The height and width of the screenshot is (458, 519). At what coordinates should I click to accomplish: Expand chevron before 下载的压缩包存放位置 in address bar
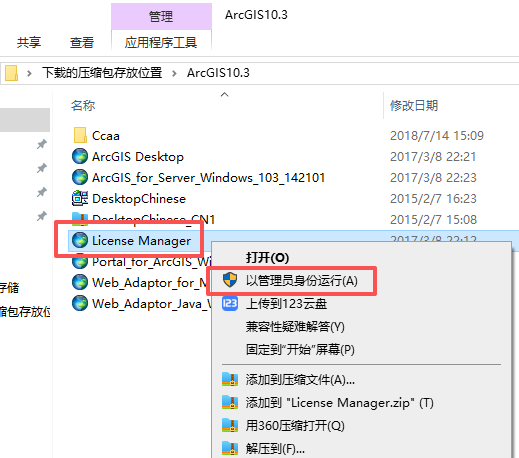click(29, 73)
